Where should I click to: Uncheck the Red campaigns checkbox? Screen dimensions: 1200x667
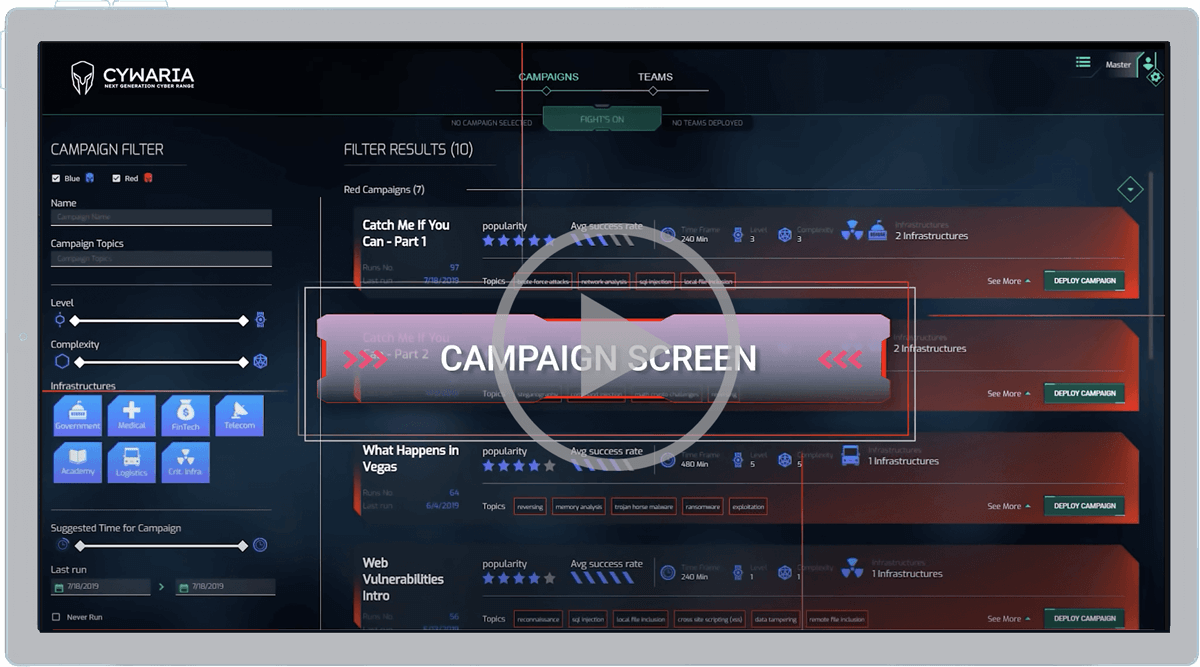coord(116,179)
